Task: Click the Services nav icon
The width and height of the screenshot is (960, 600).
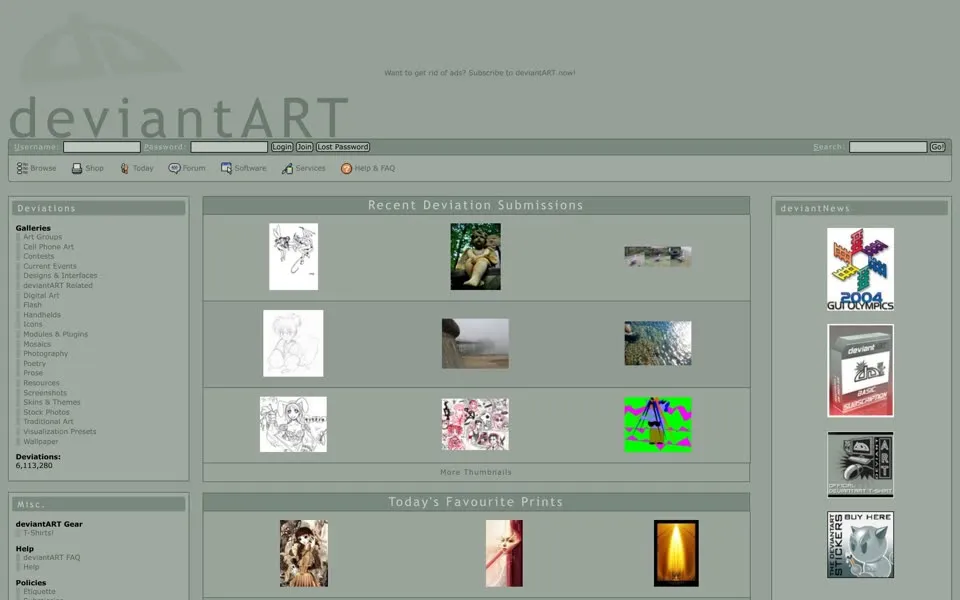Action: (x=287, y=168)
